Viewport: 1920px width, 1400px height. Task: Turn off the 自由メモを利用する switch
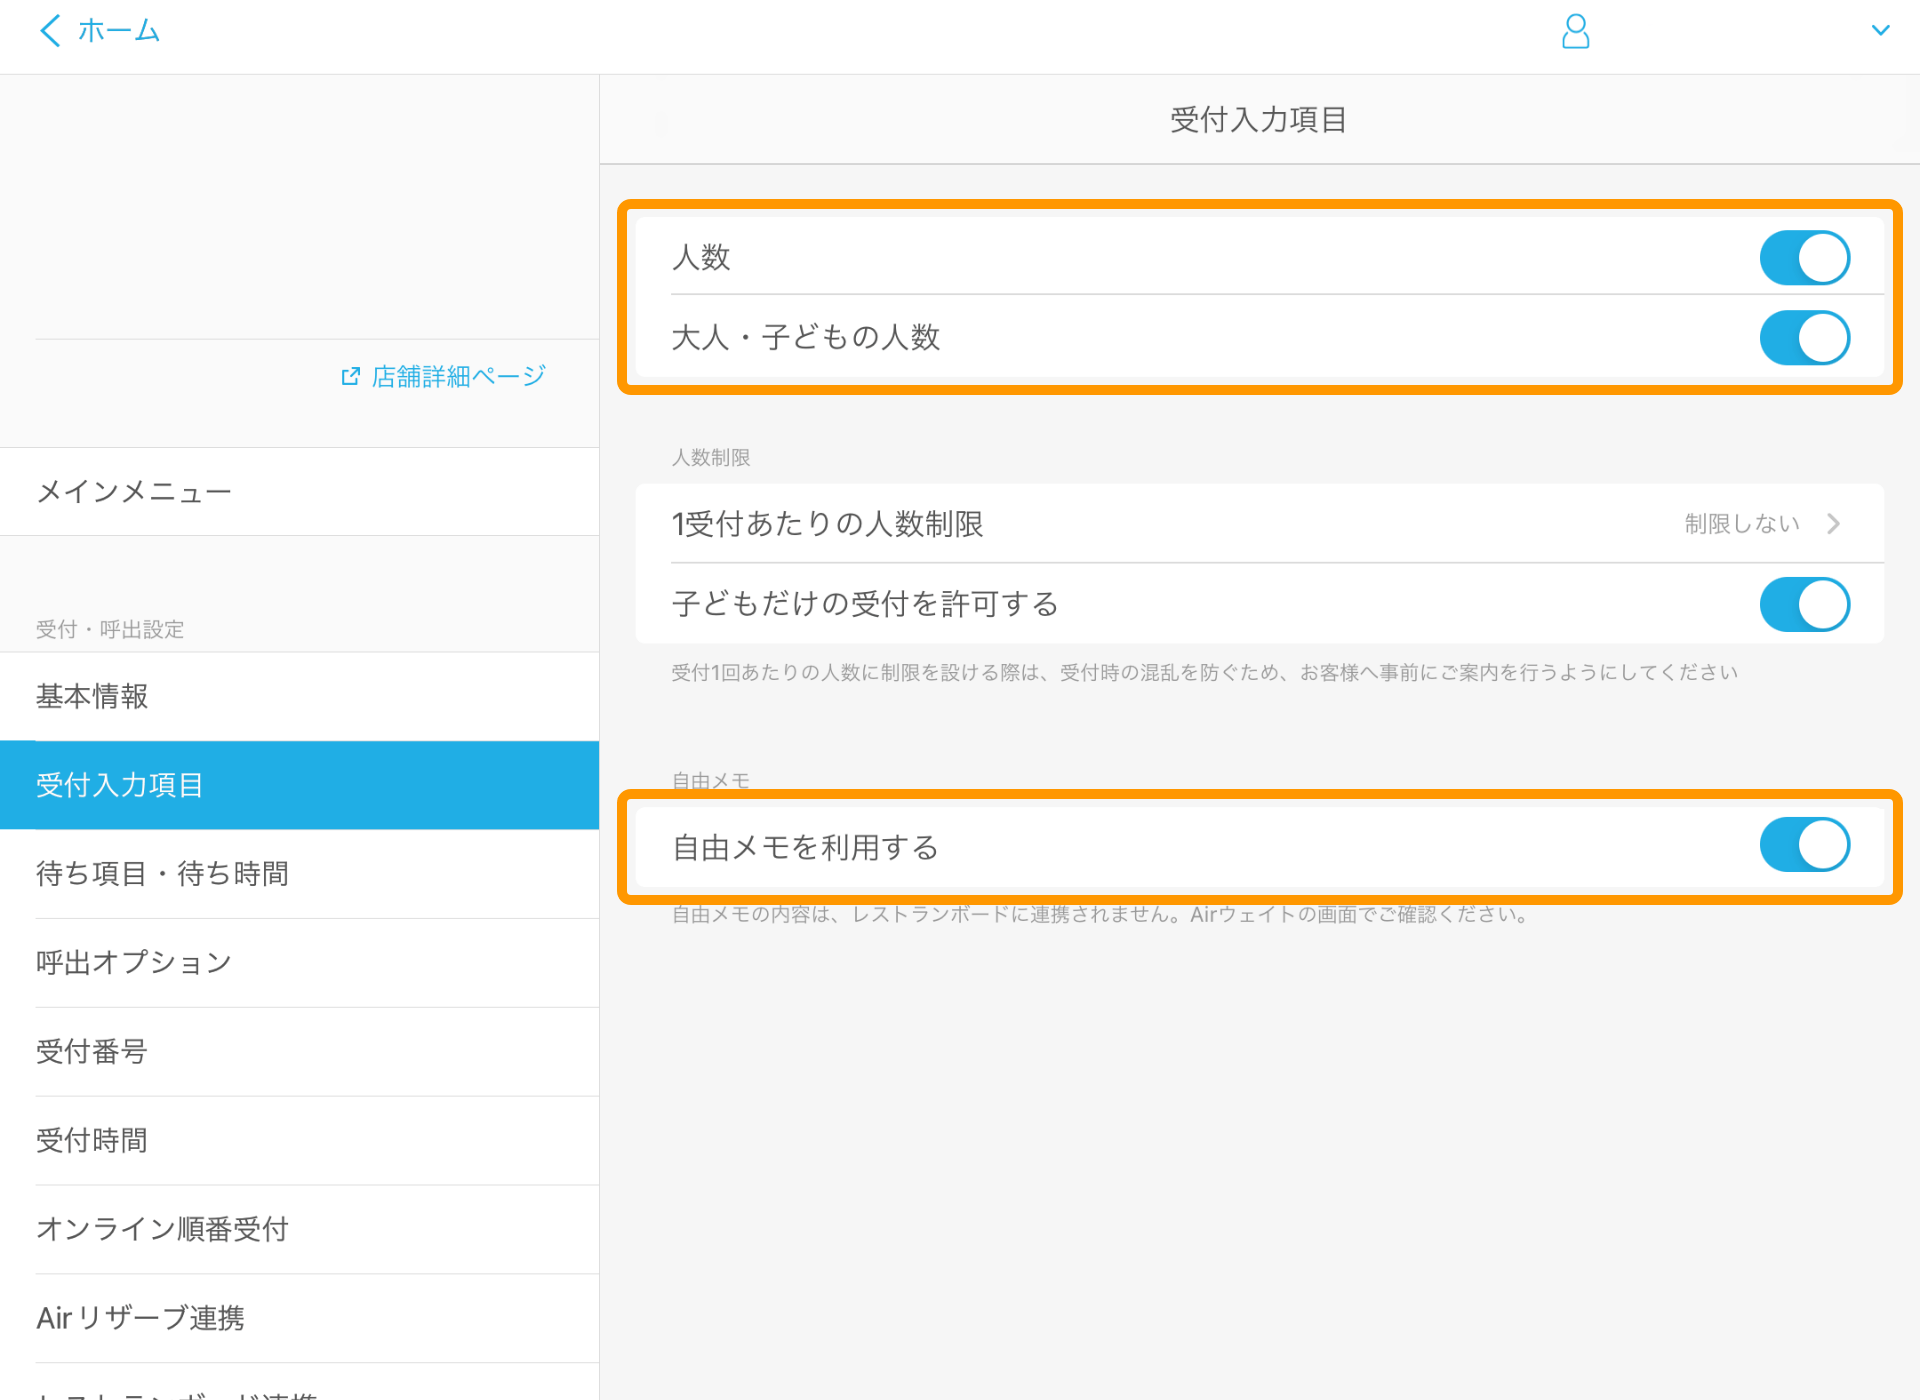coord(1805,845)
